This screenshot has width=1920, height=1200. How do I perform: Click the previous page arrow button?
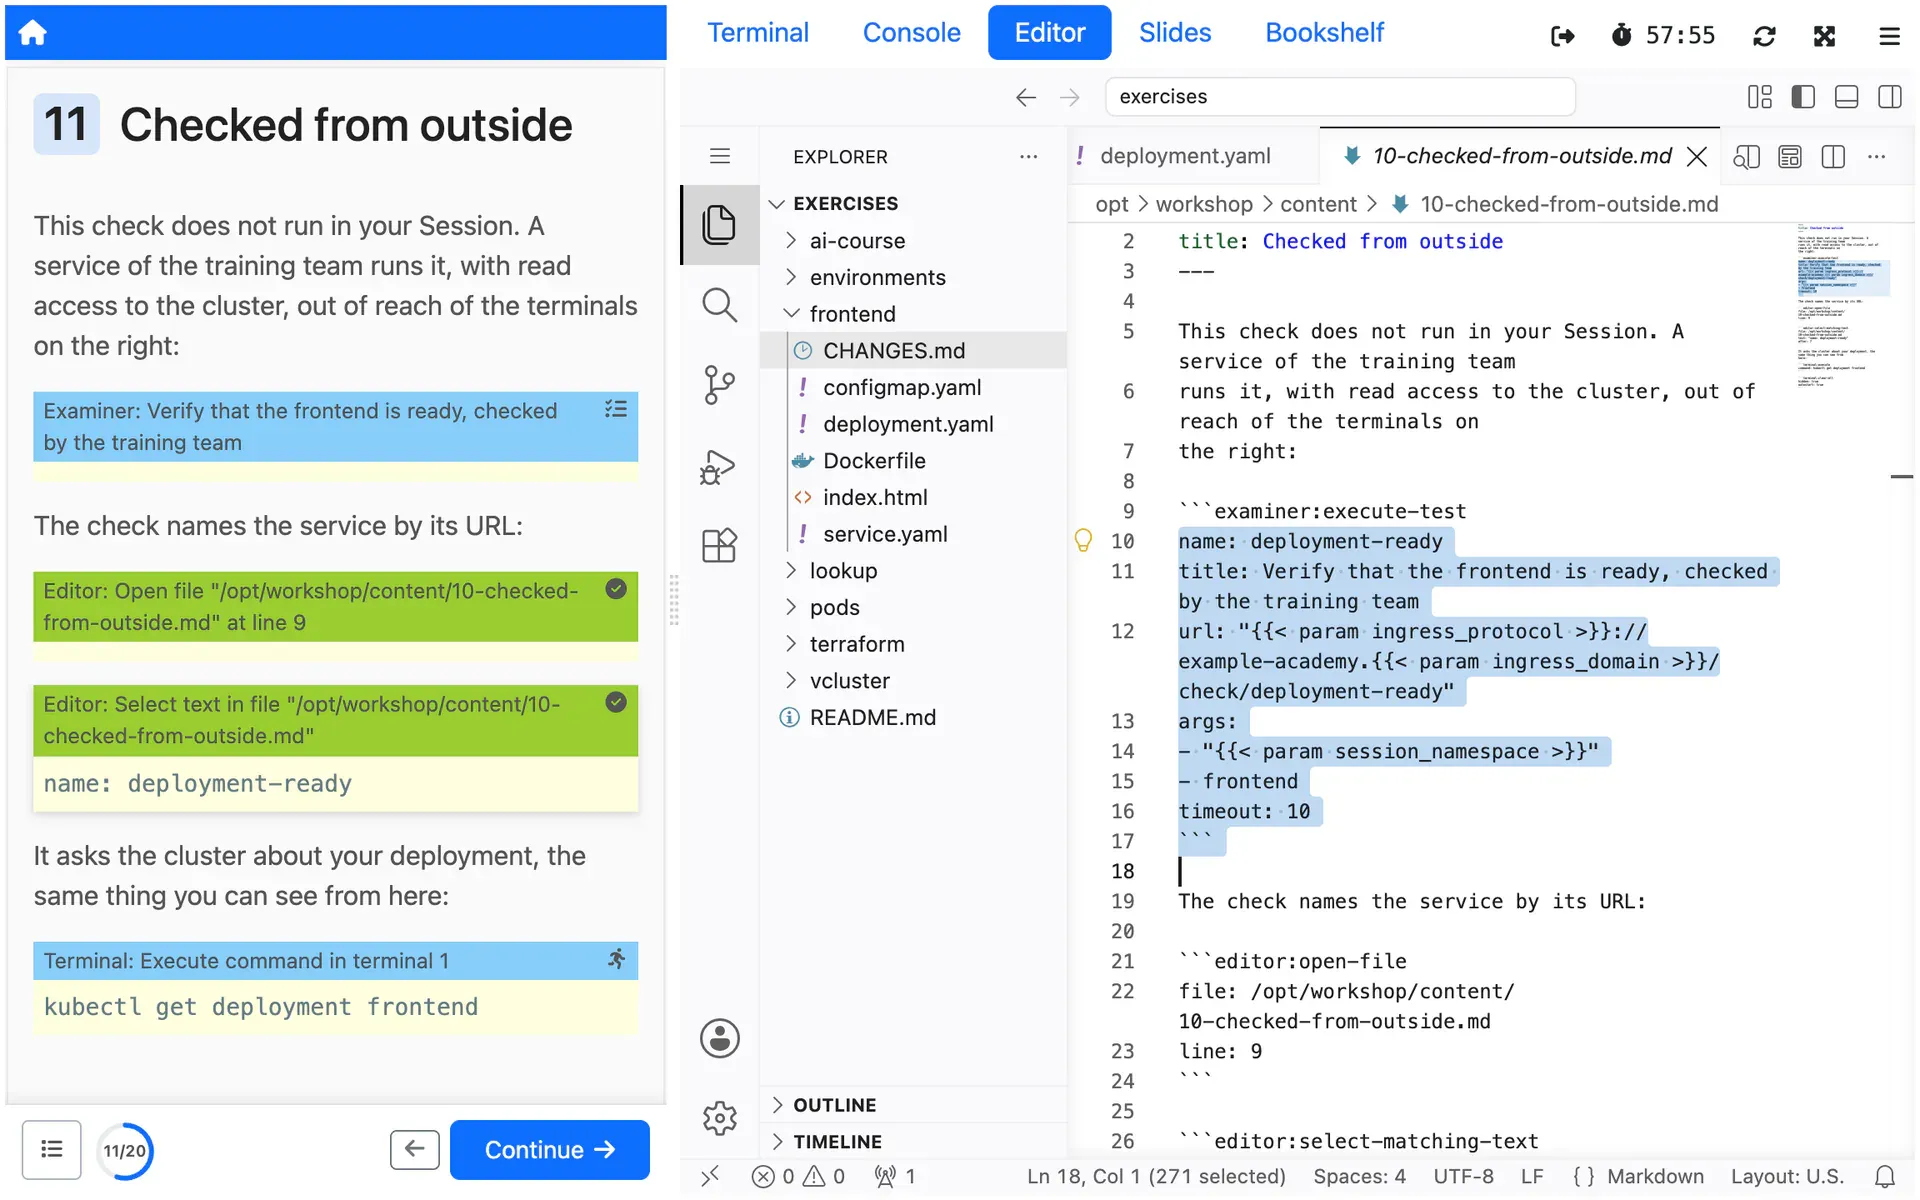[x=415, y=1150]
